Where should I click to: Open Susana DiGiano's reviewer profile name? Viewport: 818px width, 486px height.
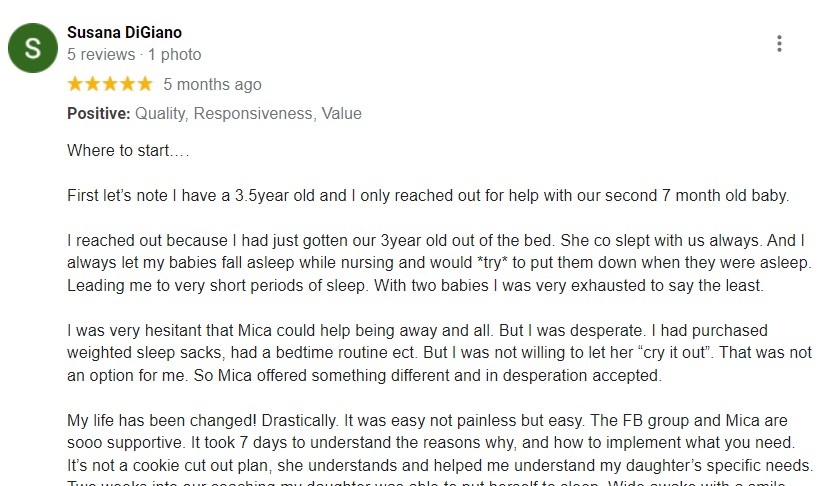pos(124,33)
